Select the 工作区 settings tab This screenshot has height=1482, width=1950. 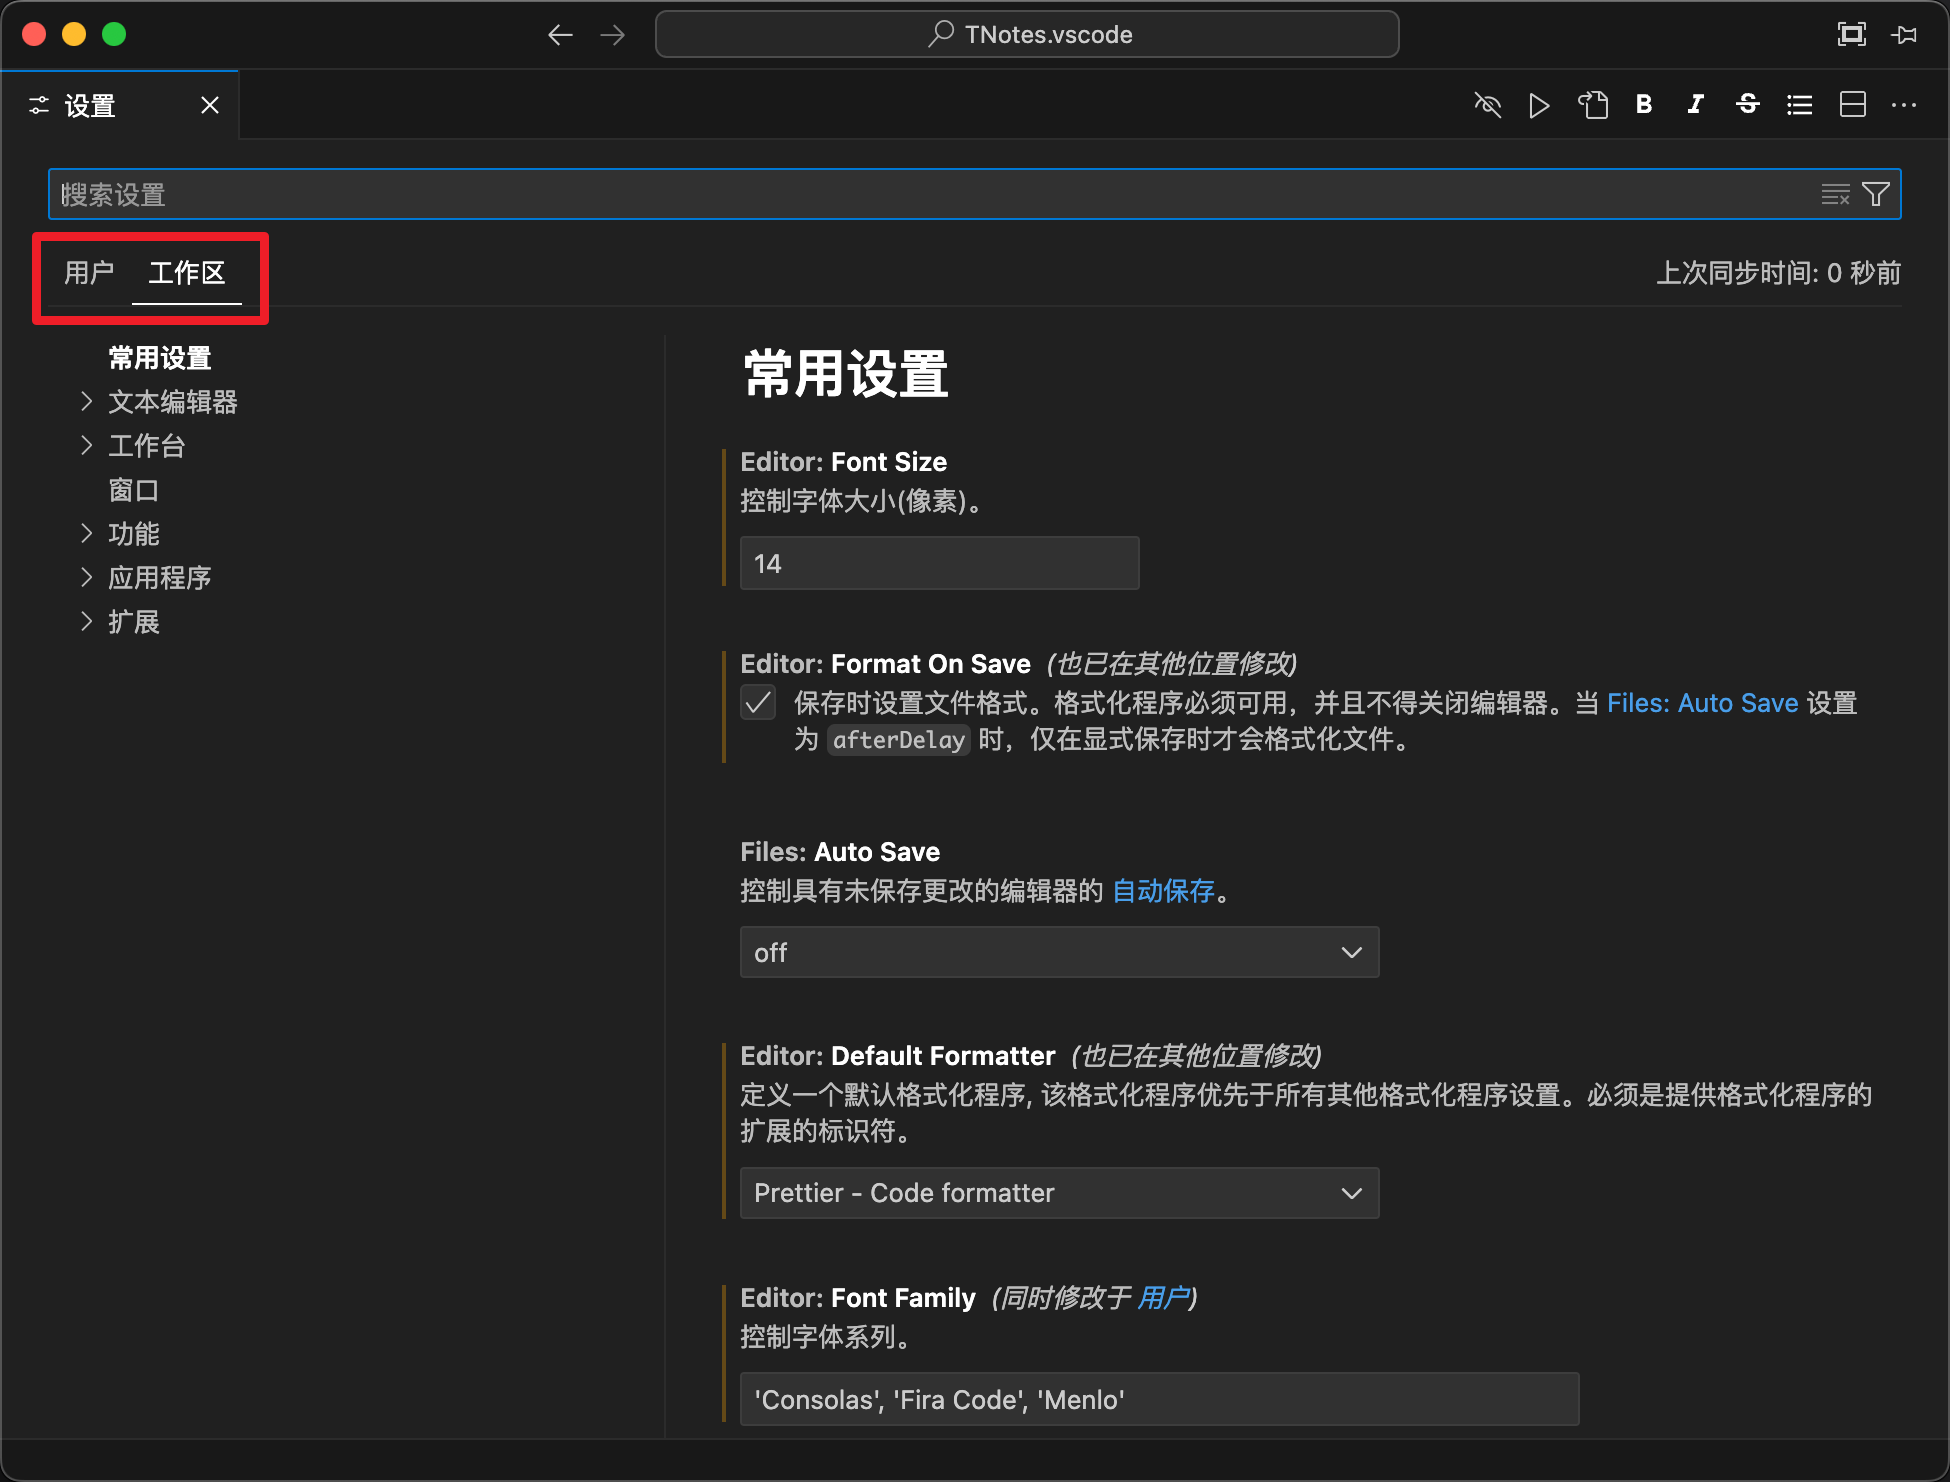(x=187, y=273)
